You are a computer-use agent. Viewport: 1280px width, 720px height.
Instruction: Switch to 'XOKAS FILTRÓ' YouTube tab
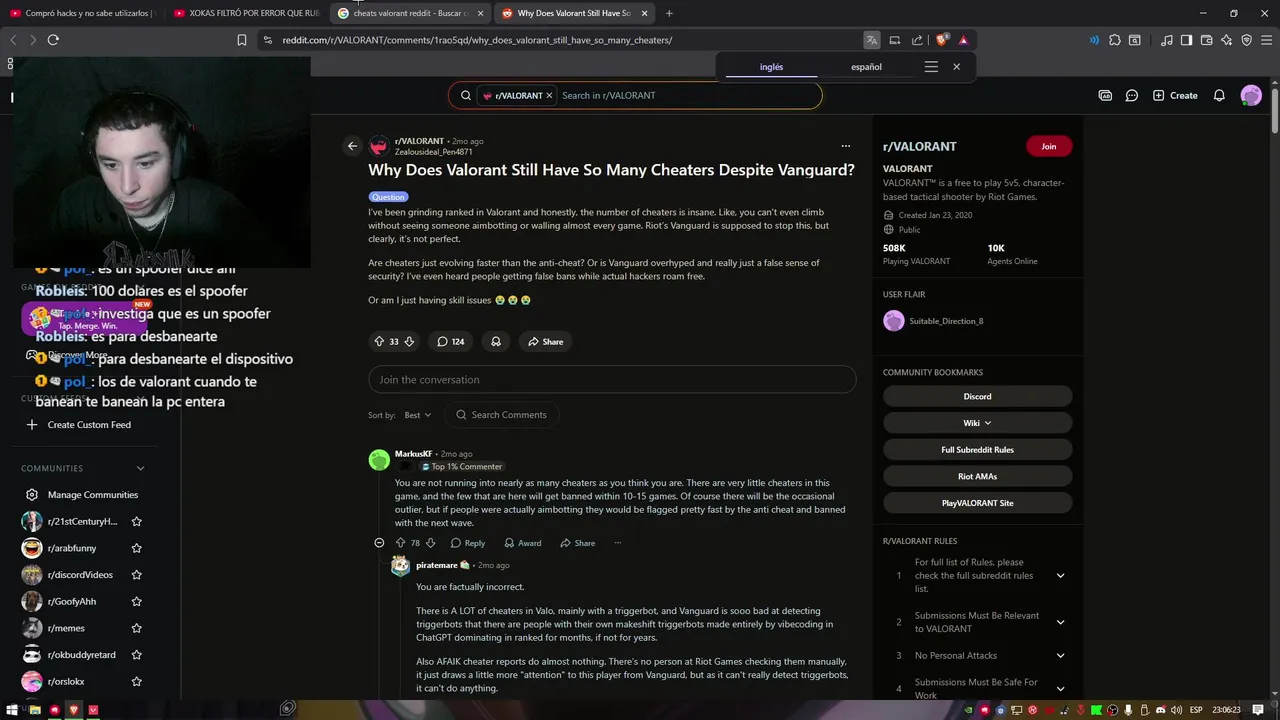[246, 13]
